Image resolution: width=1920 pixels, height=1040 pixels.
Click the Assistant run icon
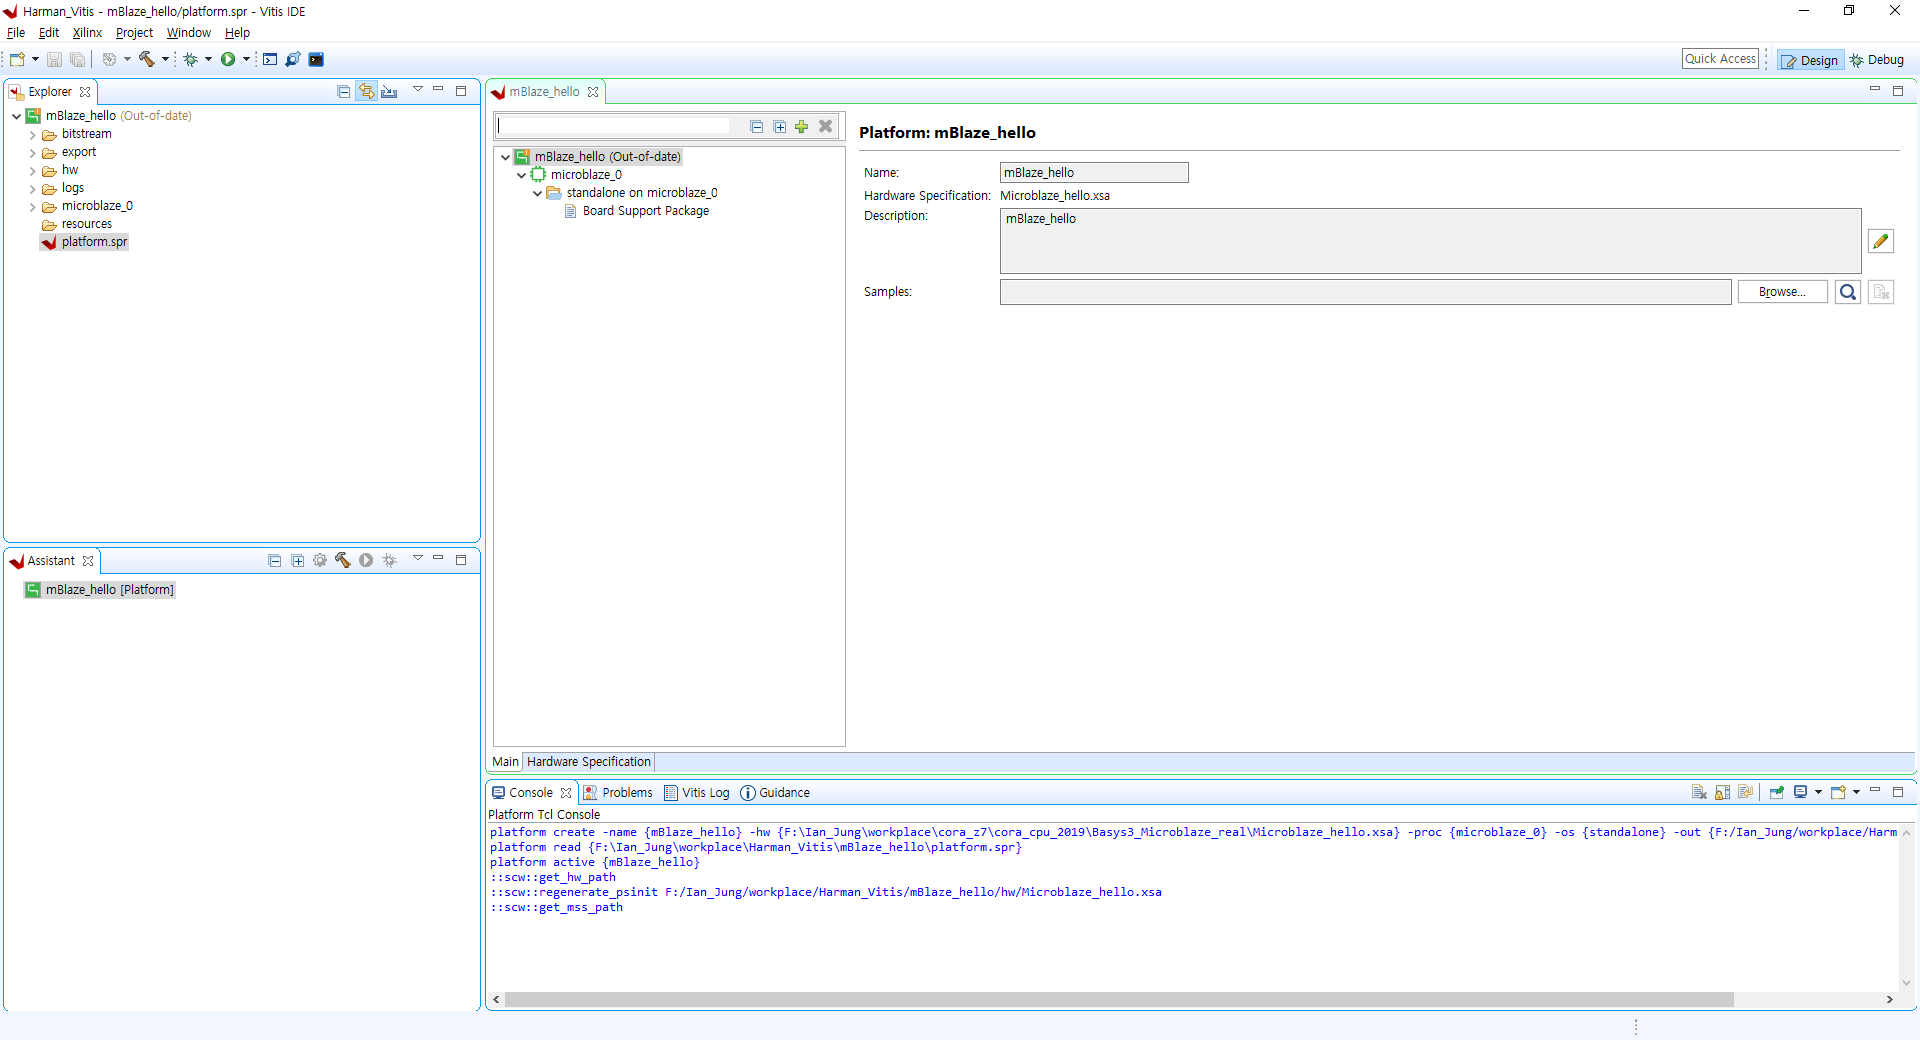366,561
